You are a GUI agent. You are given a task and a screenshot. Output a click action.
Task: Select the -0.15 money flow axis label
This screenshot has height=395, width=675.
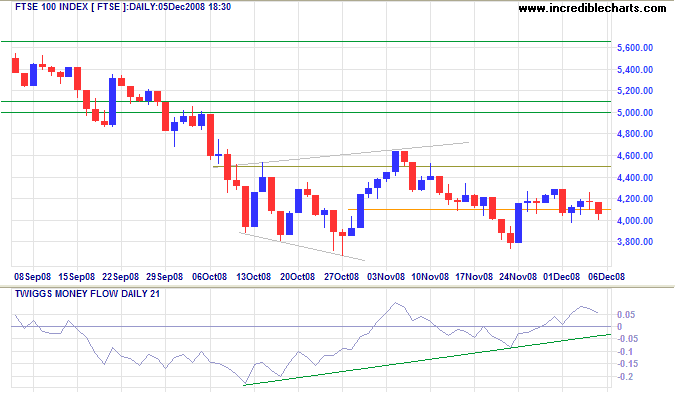[628, 364]
